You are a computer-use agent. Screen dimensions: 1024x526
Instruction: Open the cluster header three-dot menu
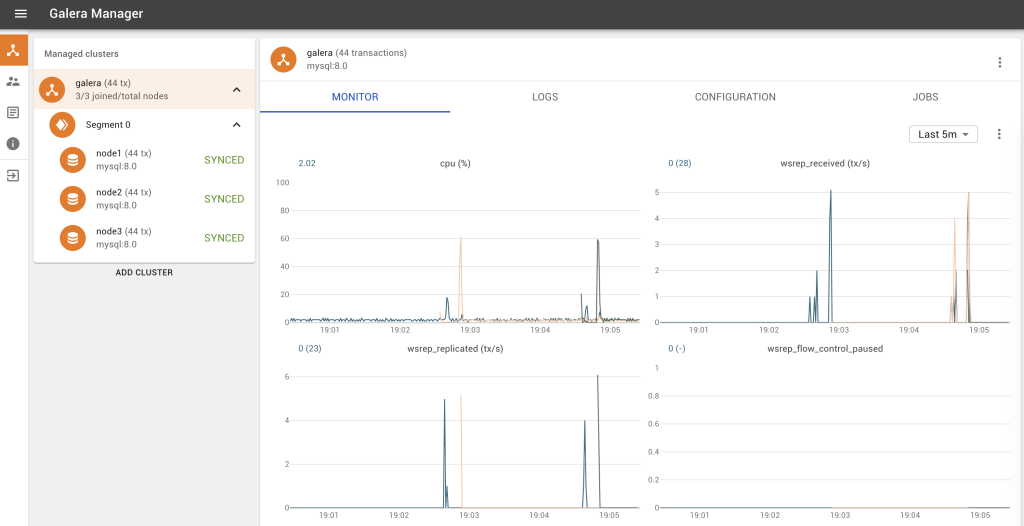tap(999, 63)
